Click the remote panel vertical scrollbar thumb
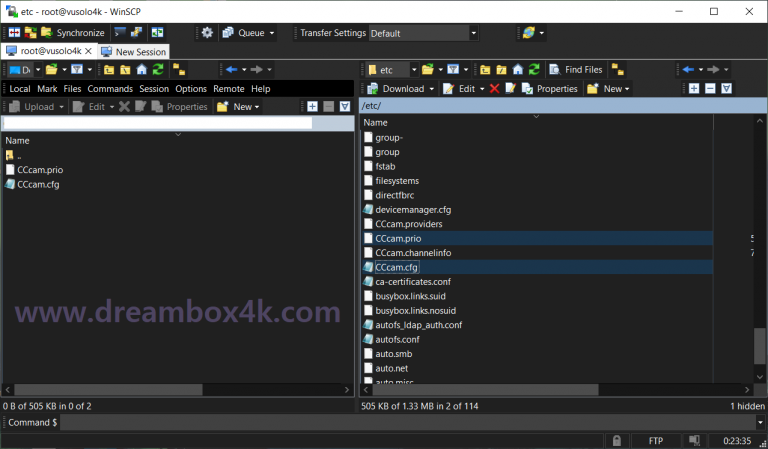 [760, 346]
